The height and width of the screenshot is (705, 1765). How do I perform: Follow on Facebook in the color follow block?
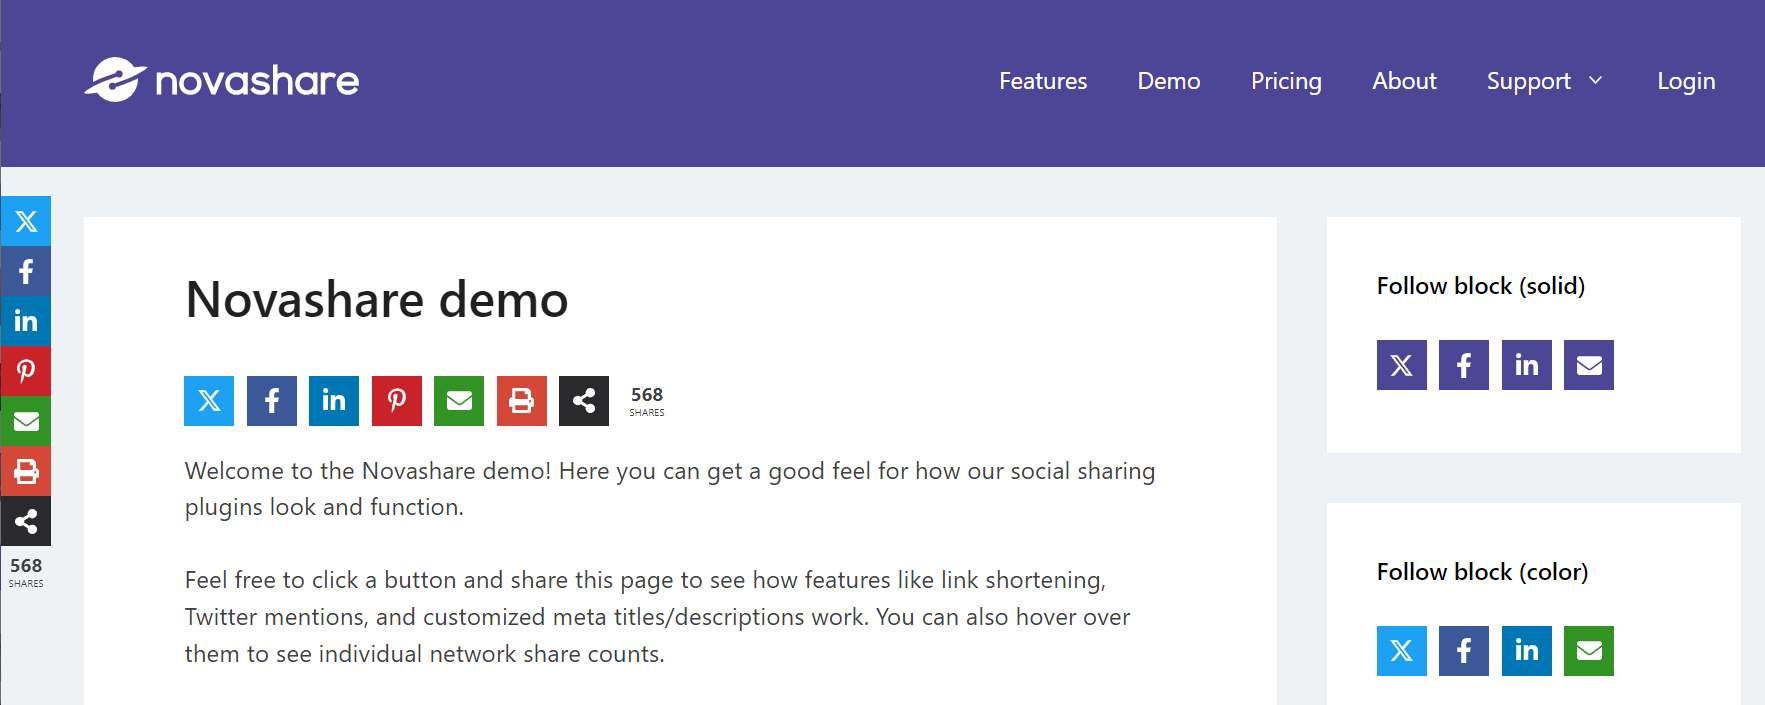click(1464, 651)
